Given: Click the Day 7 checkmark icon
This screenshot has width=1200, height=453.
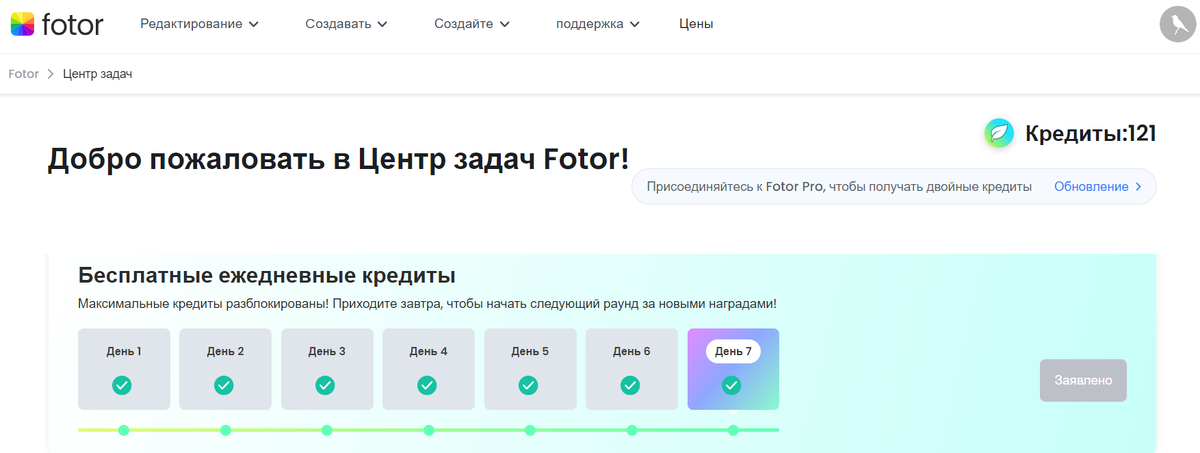Looking at the screenshot, I should 731,385.
